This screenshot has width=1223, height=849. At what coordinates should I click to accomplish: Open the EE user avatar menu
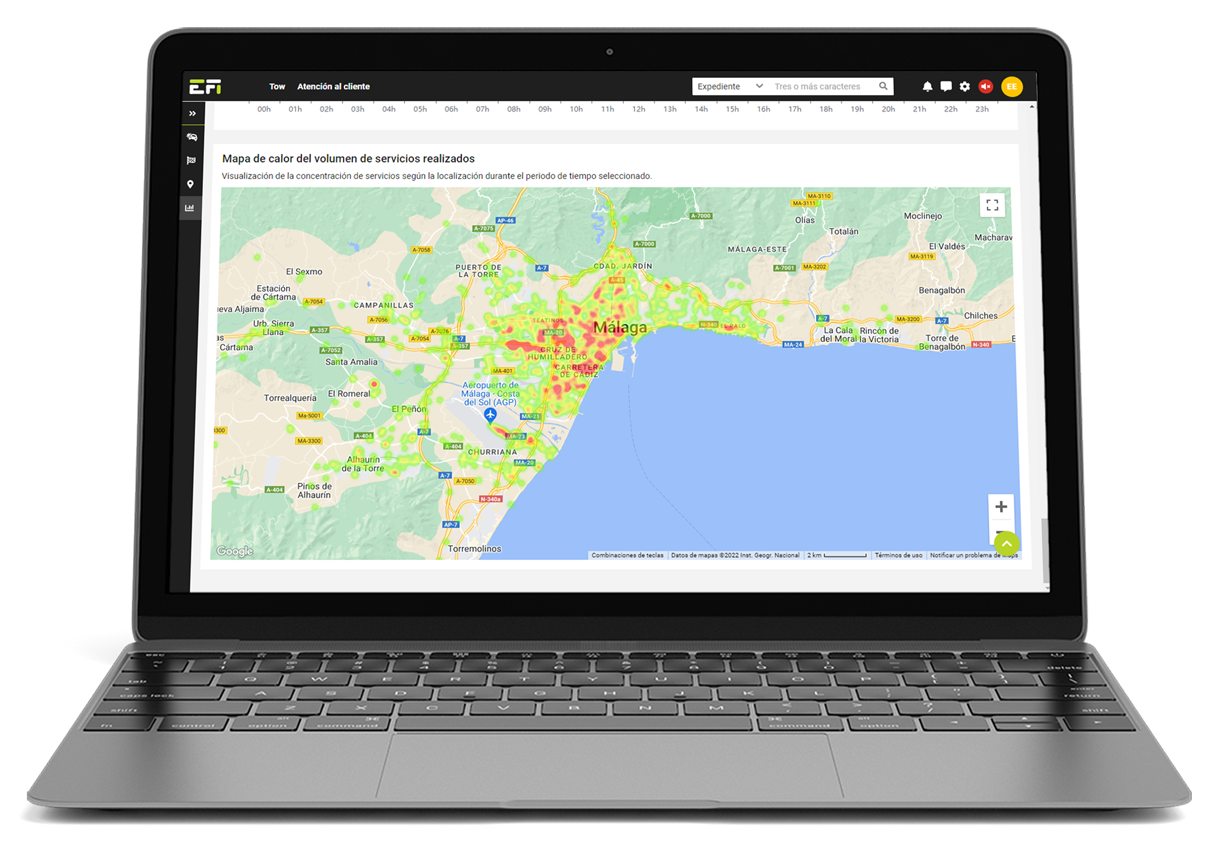1012,87
